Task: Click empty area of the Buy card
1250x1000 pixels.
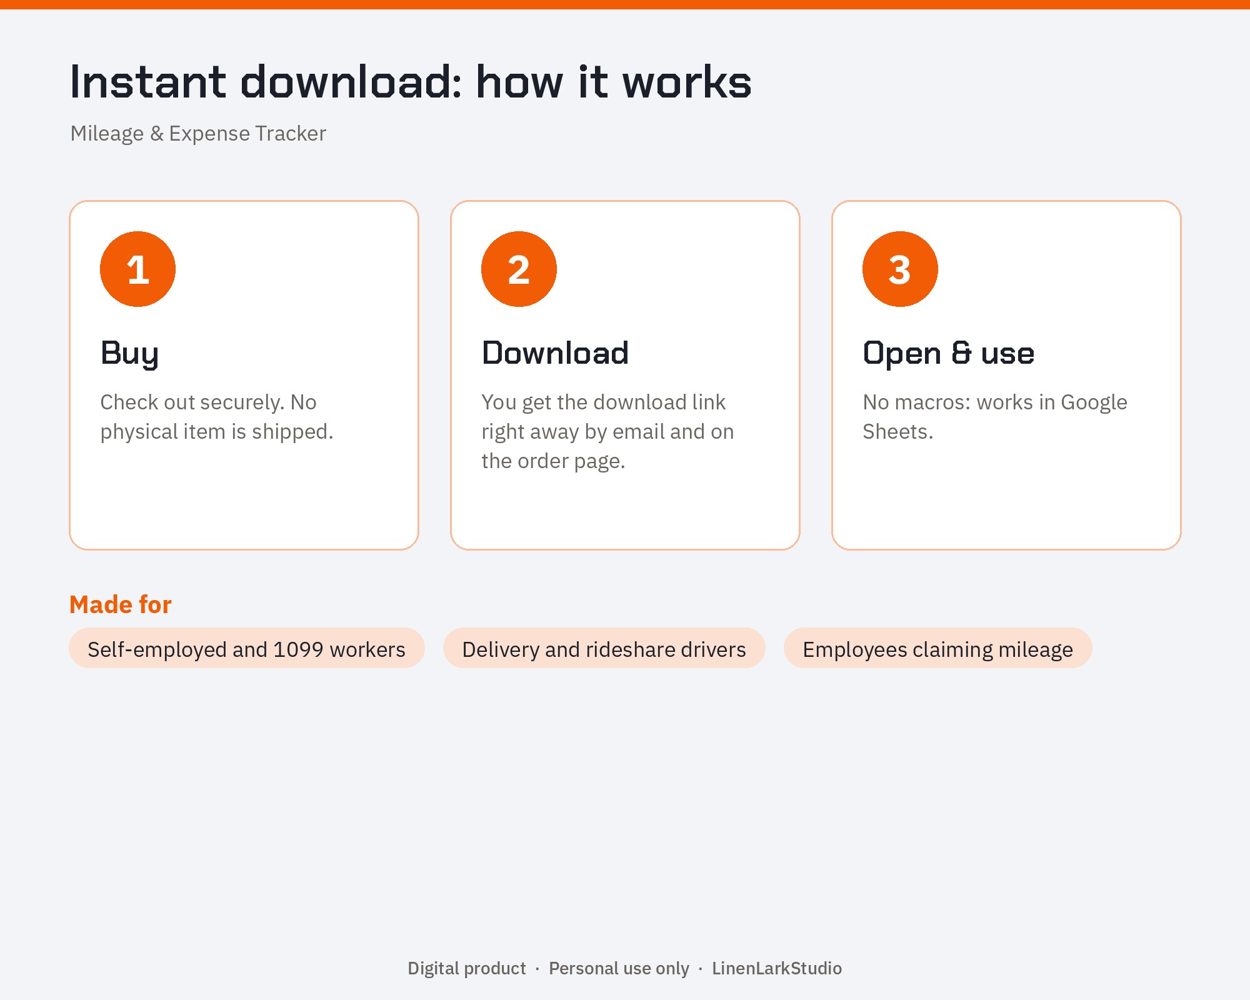Action: point(244,500)
